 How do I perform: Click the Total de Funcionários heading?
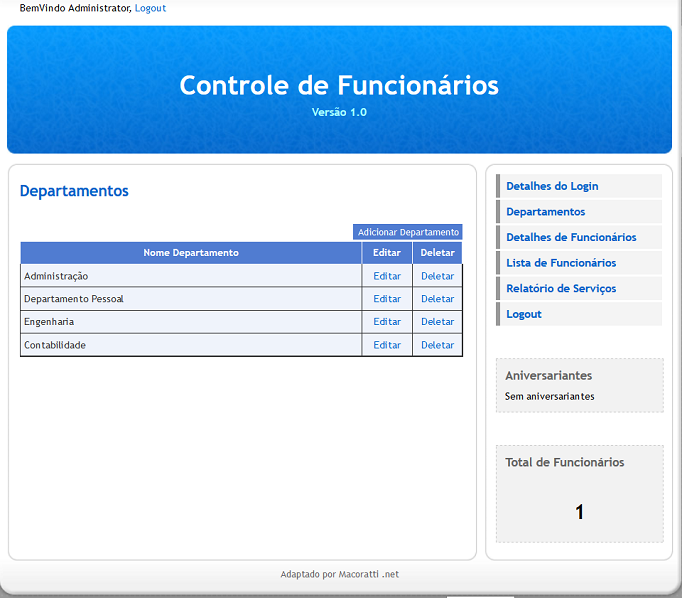coord(565,462)
